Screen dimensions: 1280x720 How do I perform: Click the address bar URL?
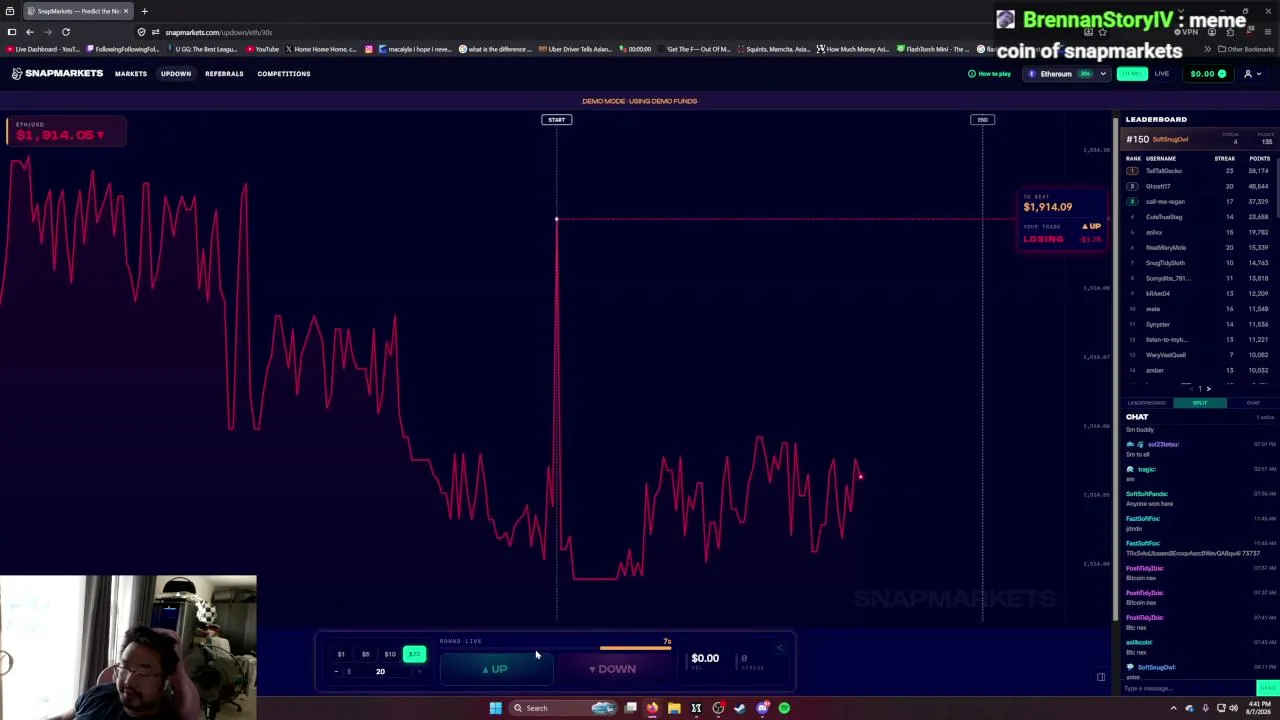click(x=218, y=32)
